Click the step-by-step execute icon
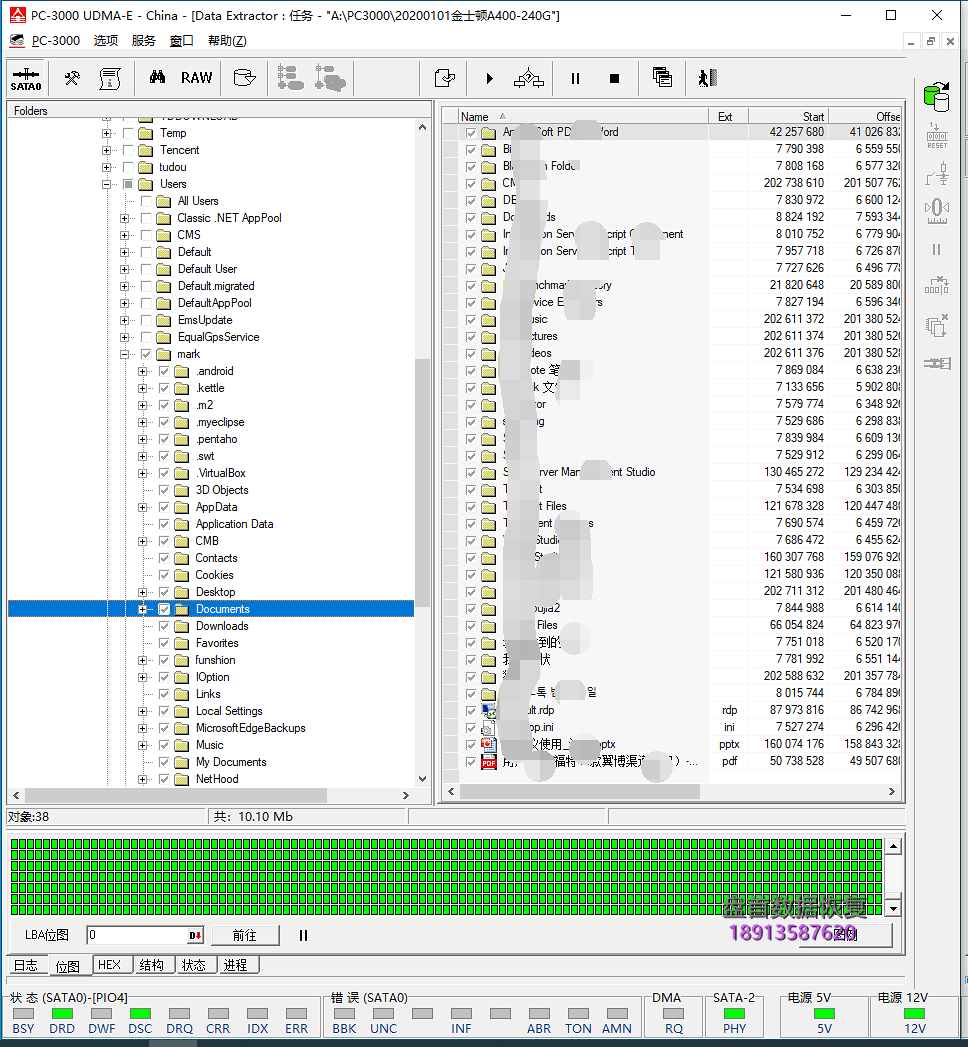Screen dimensions: 968x1047 coord(529,78)
